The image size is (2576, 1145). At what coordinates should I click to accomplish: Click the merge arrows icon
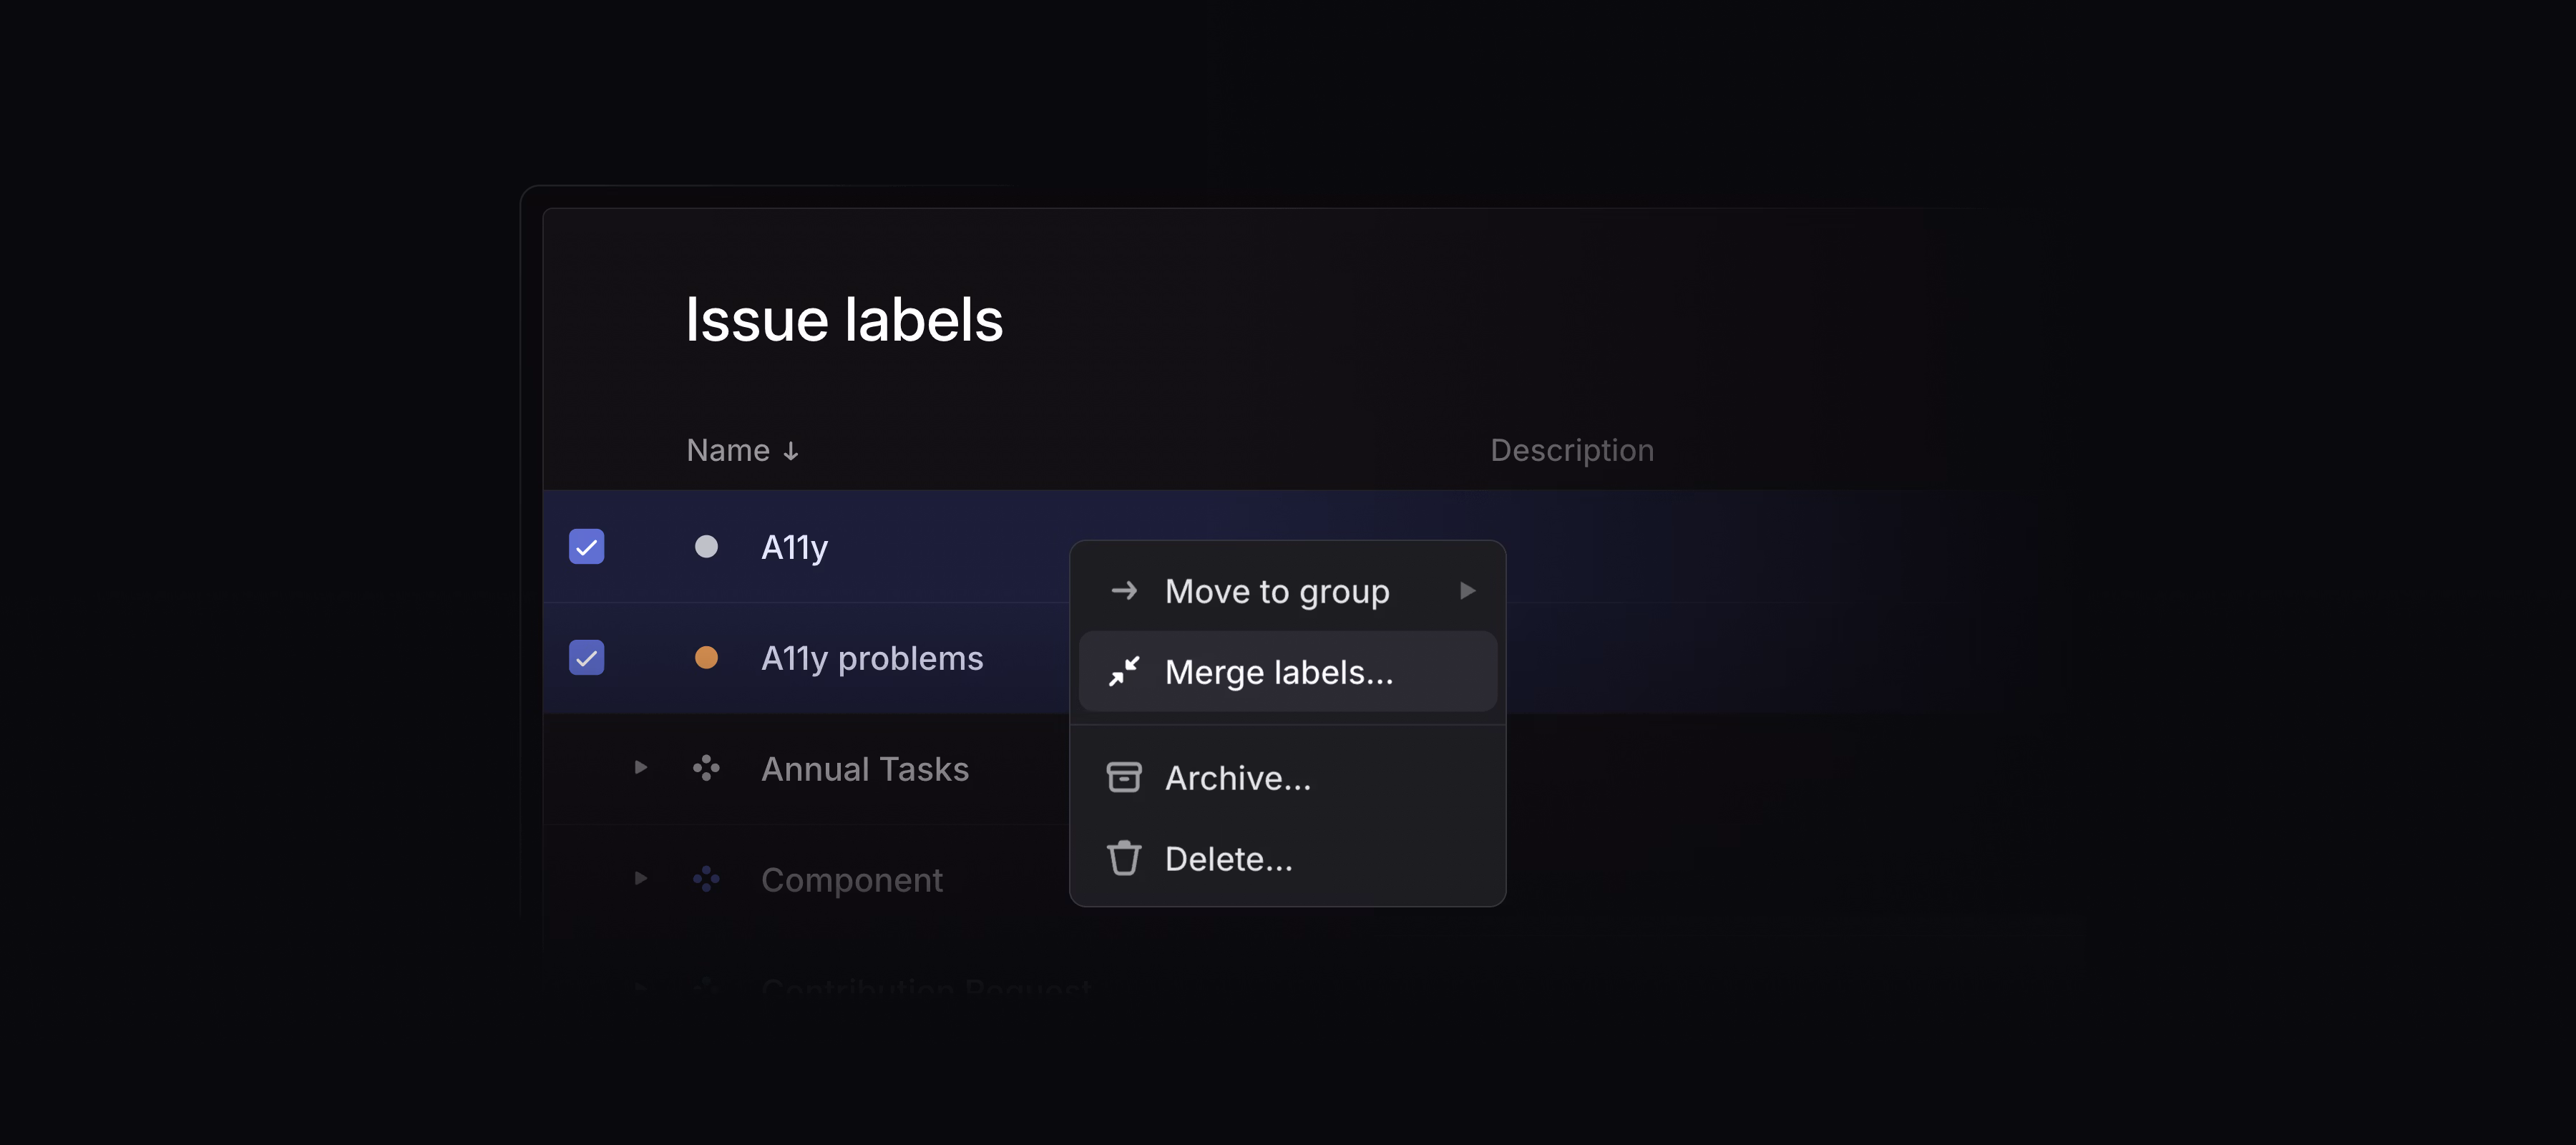tap(1123, 672)
